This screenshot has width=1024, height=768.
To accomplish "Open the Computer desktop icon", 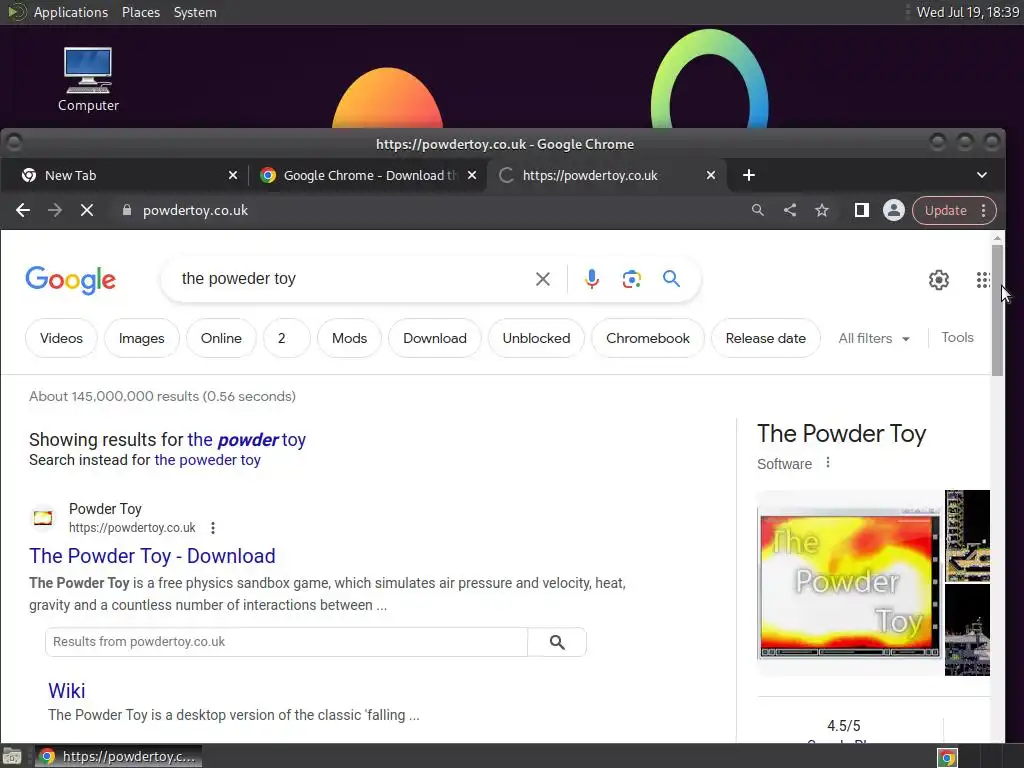I will coord(88,79).
